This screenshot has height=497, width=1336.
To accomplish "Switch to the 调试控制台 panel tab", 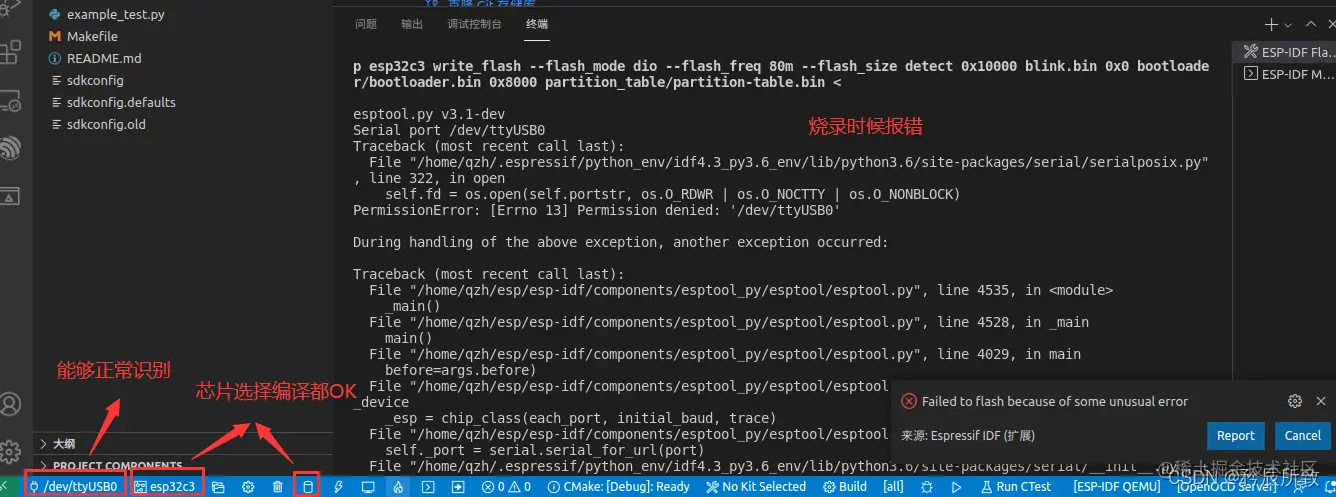I will 475,24.
